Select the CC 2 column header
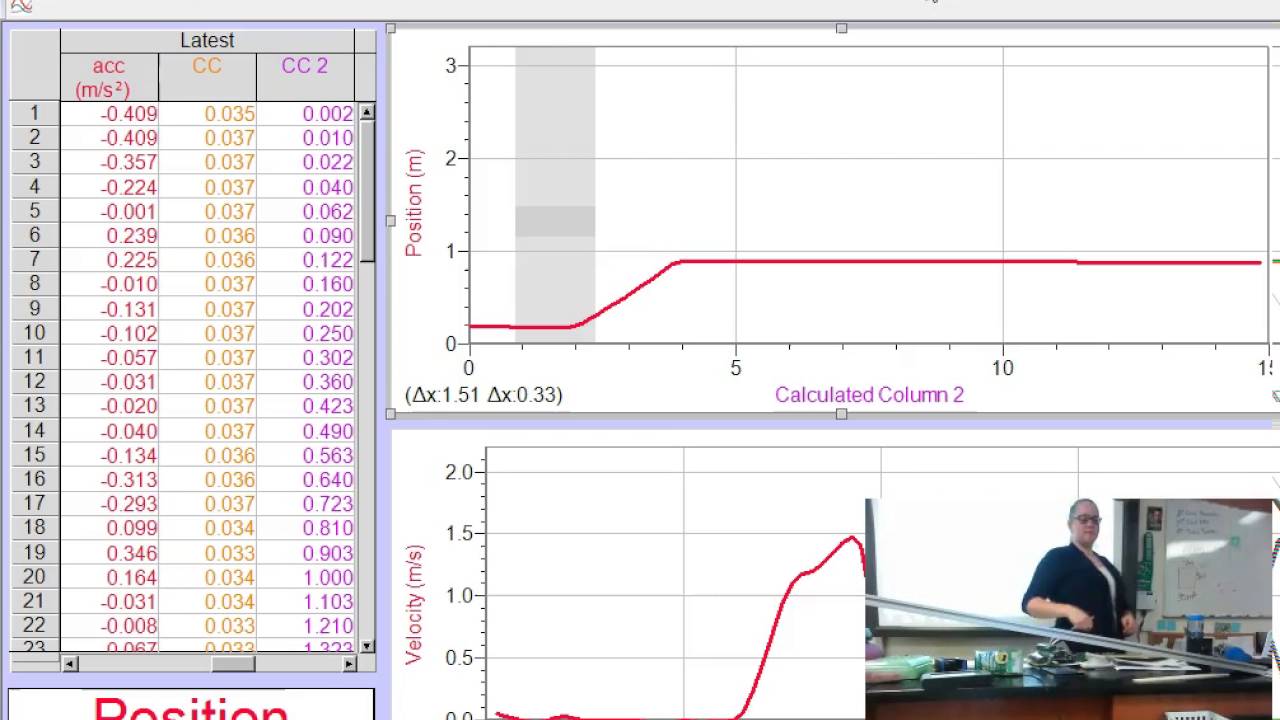 click(x=305, y=78)
